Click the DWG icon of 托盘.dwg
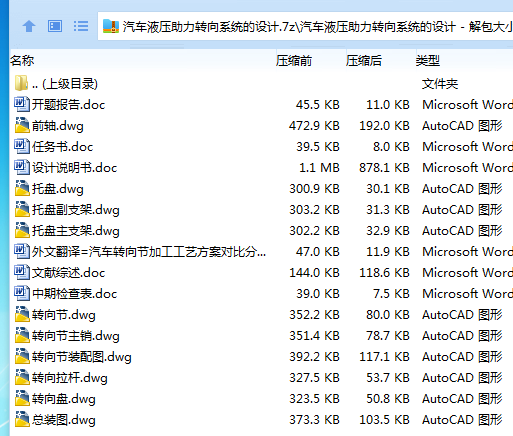The width and height of the screenshot is (513, 436). click(x=22, y=188)
